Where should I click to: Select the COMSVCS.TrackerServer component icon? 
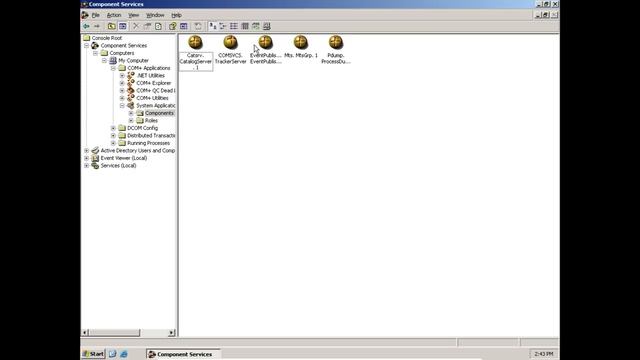[x=231, y=42]
